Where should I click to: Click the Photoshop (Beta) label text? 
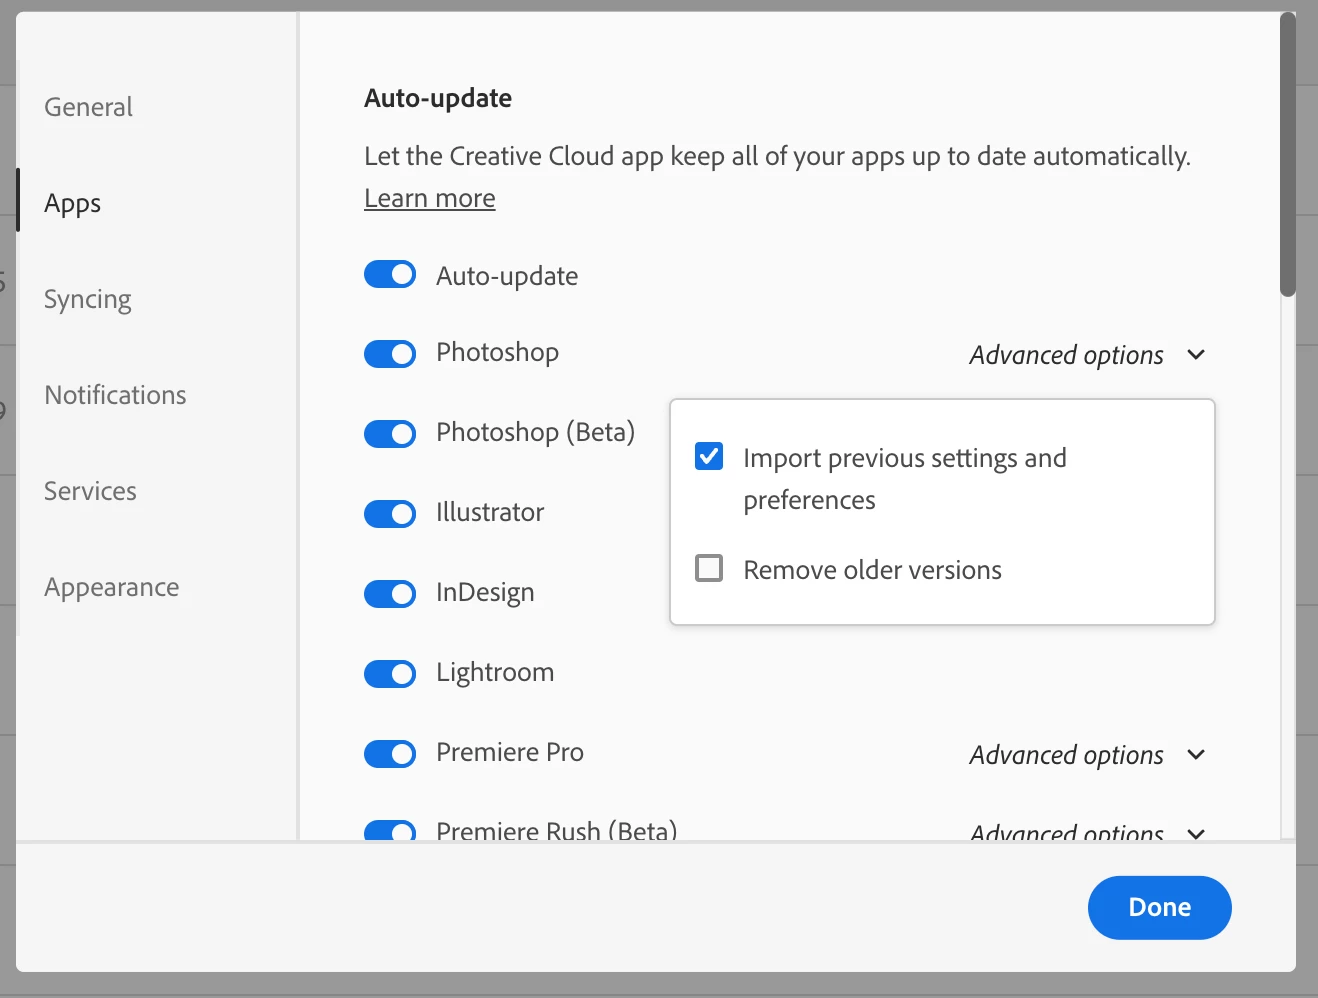(x=536, y=432)
